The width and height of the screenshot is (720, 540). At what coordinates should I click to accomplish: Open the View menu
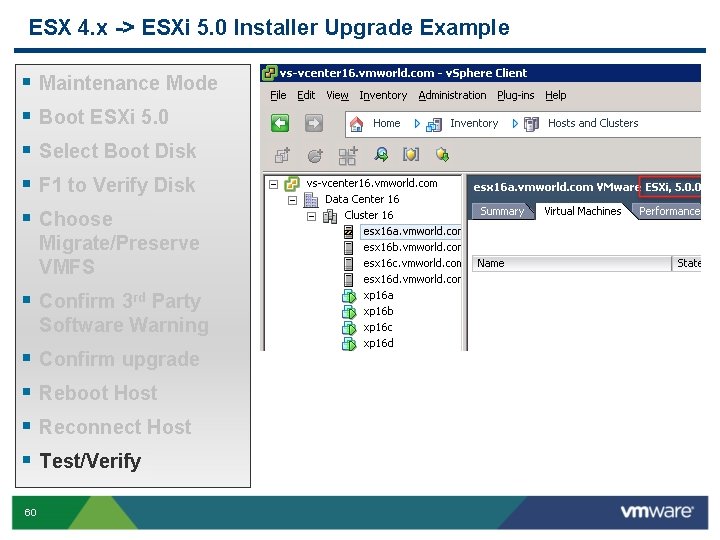[x=338, y=95]
